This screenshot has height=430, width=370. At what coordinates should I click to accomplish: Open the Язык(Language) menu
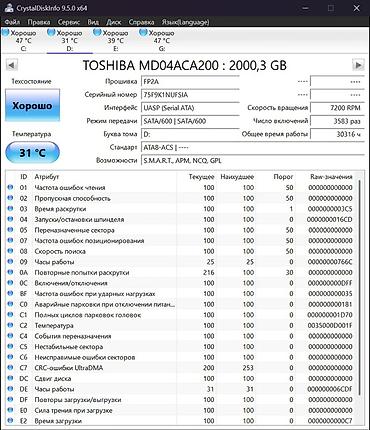185,22
